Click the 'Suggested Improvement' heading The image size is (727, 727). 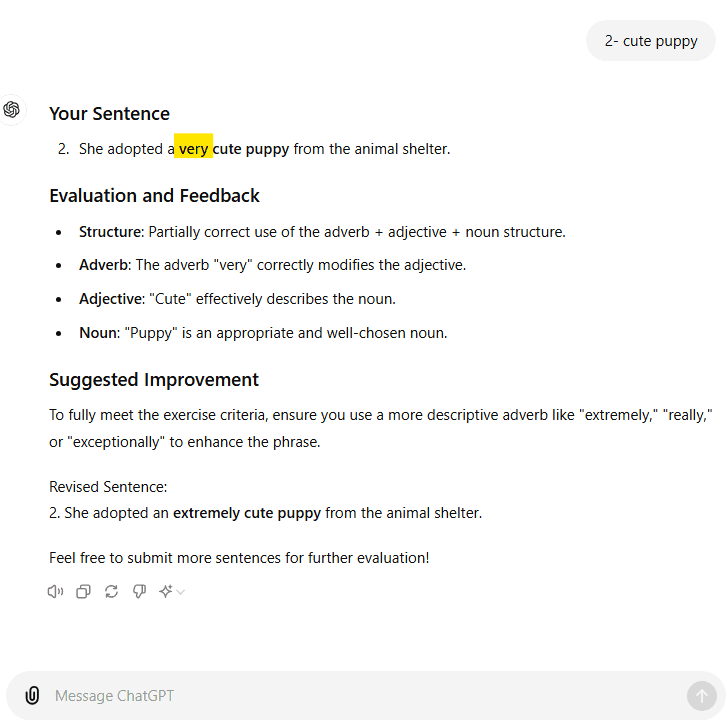point(154,380)
